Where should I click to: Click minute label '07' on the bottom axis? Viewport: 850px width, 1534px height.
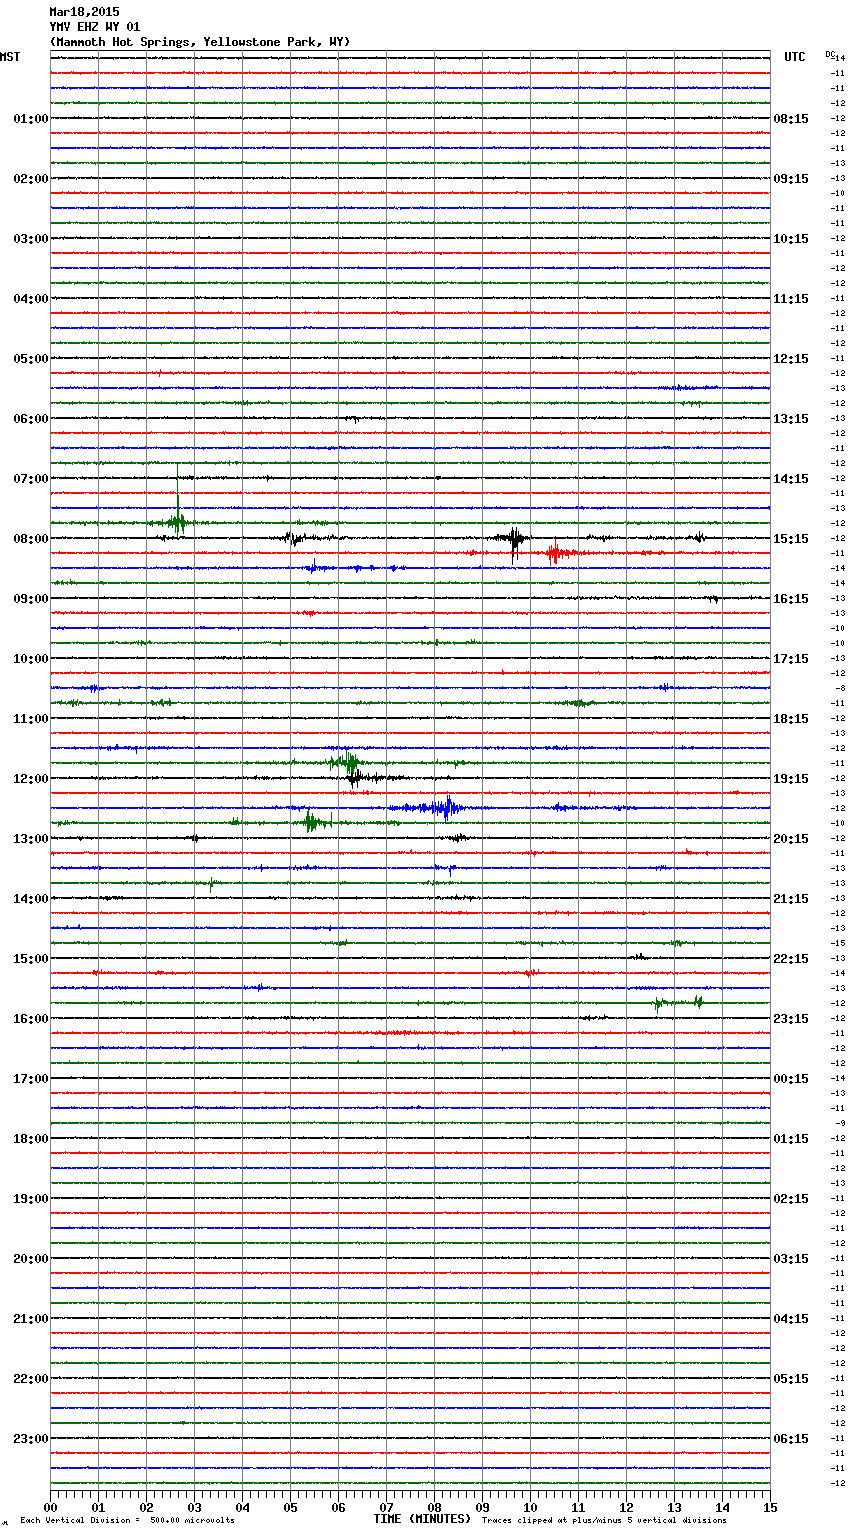pos(386,1508)
